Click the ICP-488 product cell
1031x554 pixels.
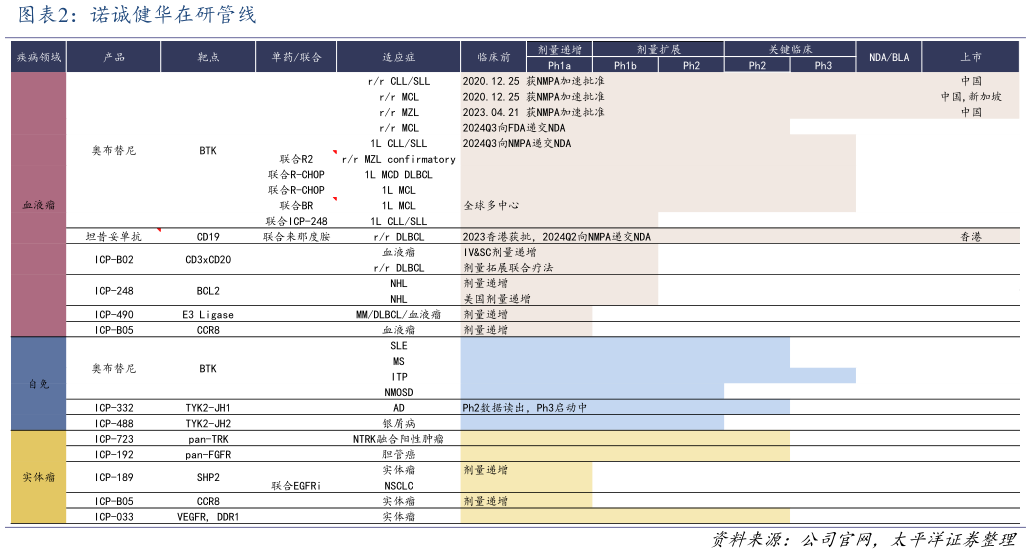pos(114,423)
